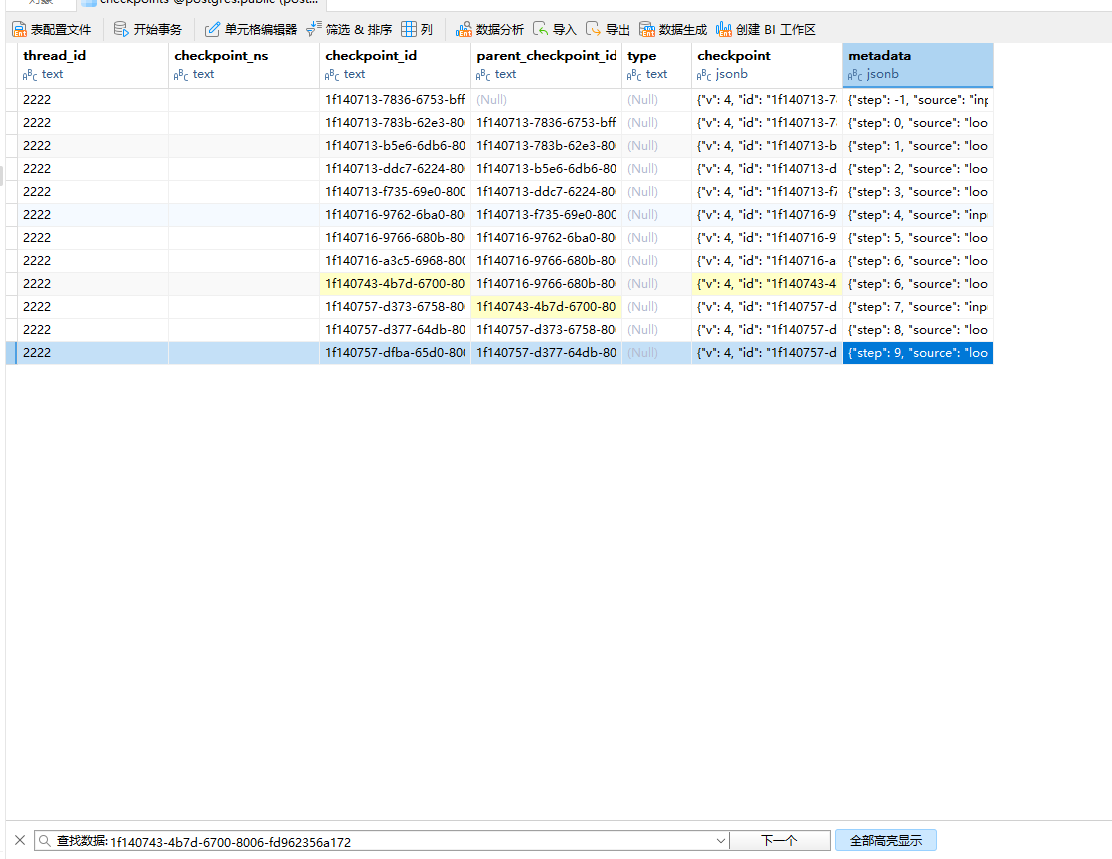
Task: Click highlight all (全部高亮显示) button
Action: coord(886,841)
